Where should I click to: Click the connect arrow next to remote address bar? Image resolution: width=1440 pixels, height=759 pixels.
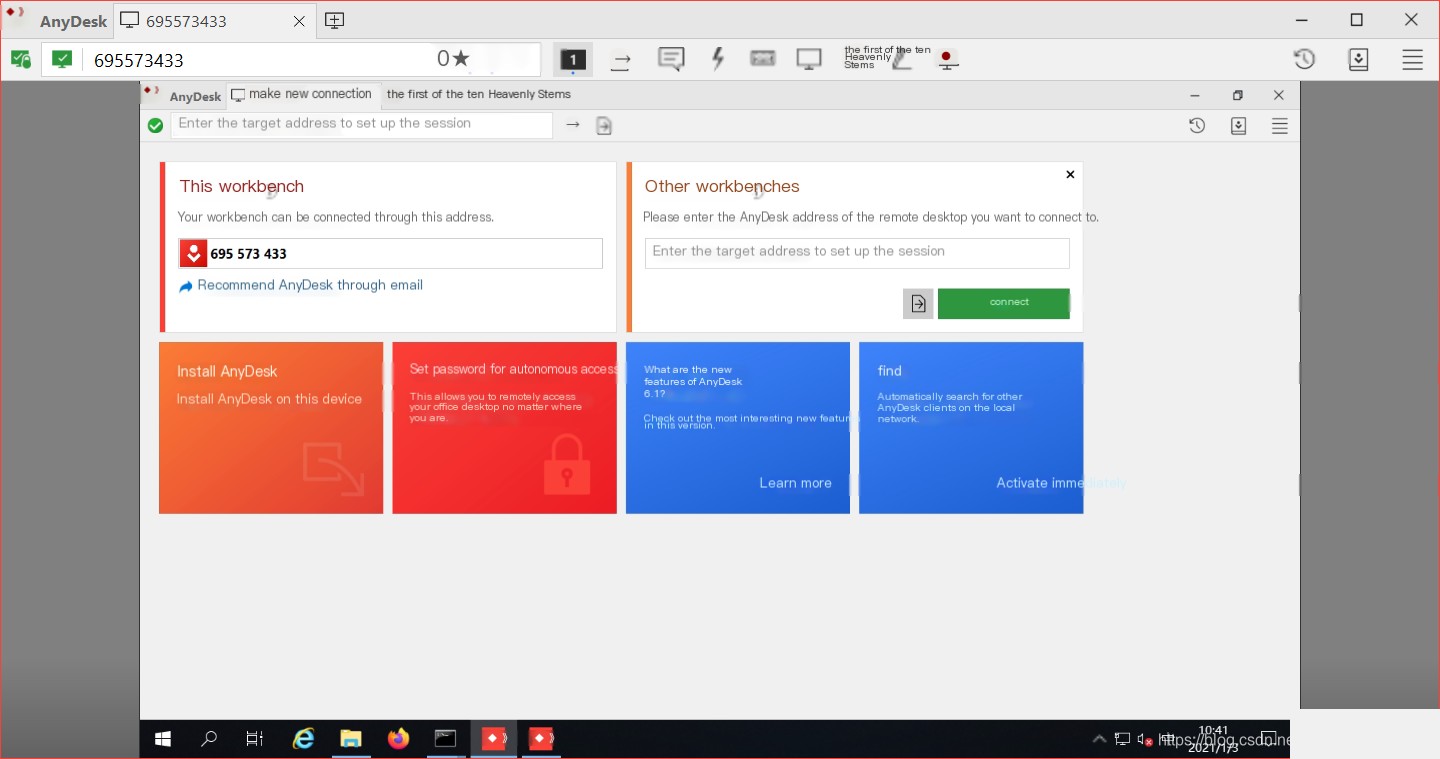pyautogui.click(x=573, y=125)
